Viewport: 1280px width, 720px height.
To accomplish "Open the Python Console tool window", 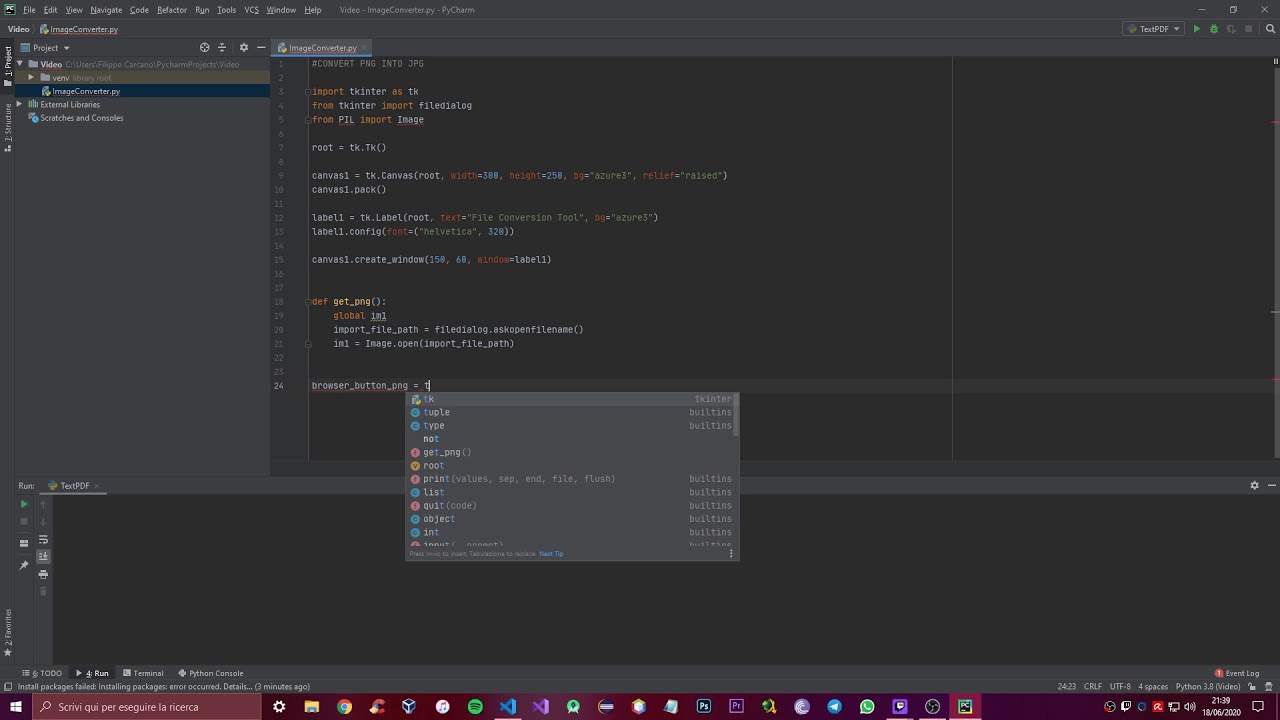I will pos(211,673).
